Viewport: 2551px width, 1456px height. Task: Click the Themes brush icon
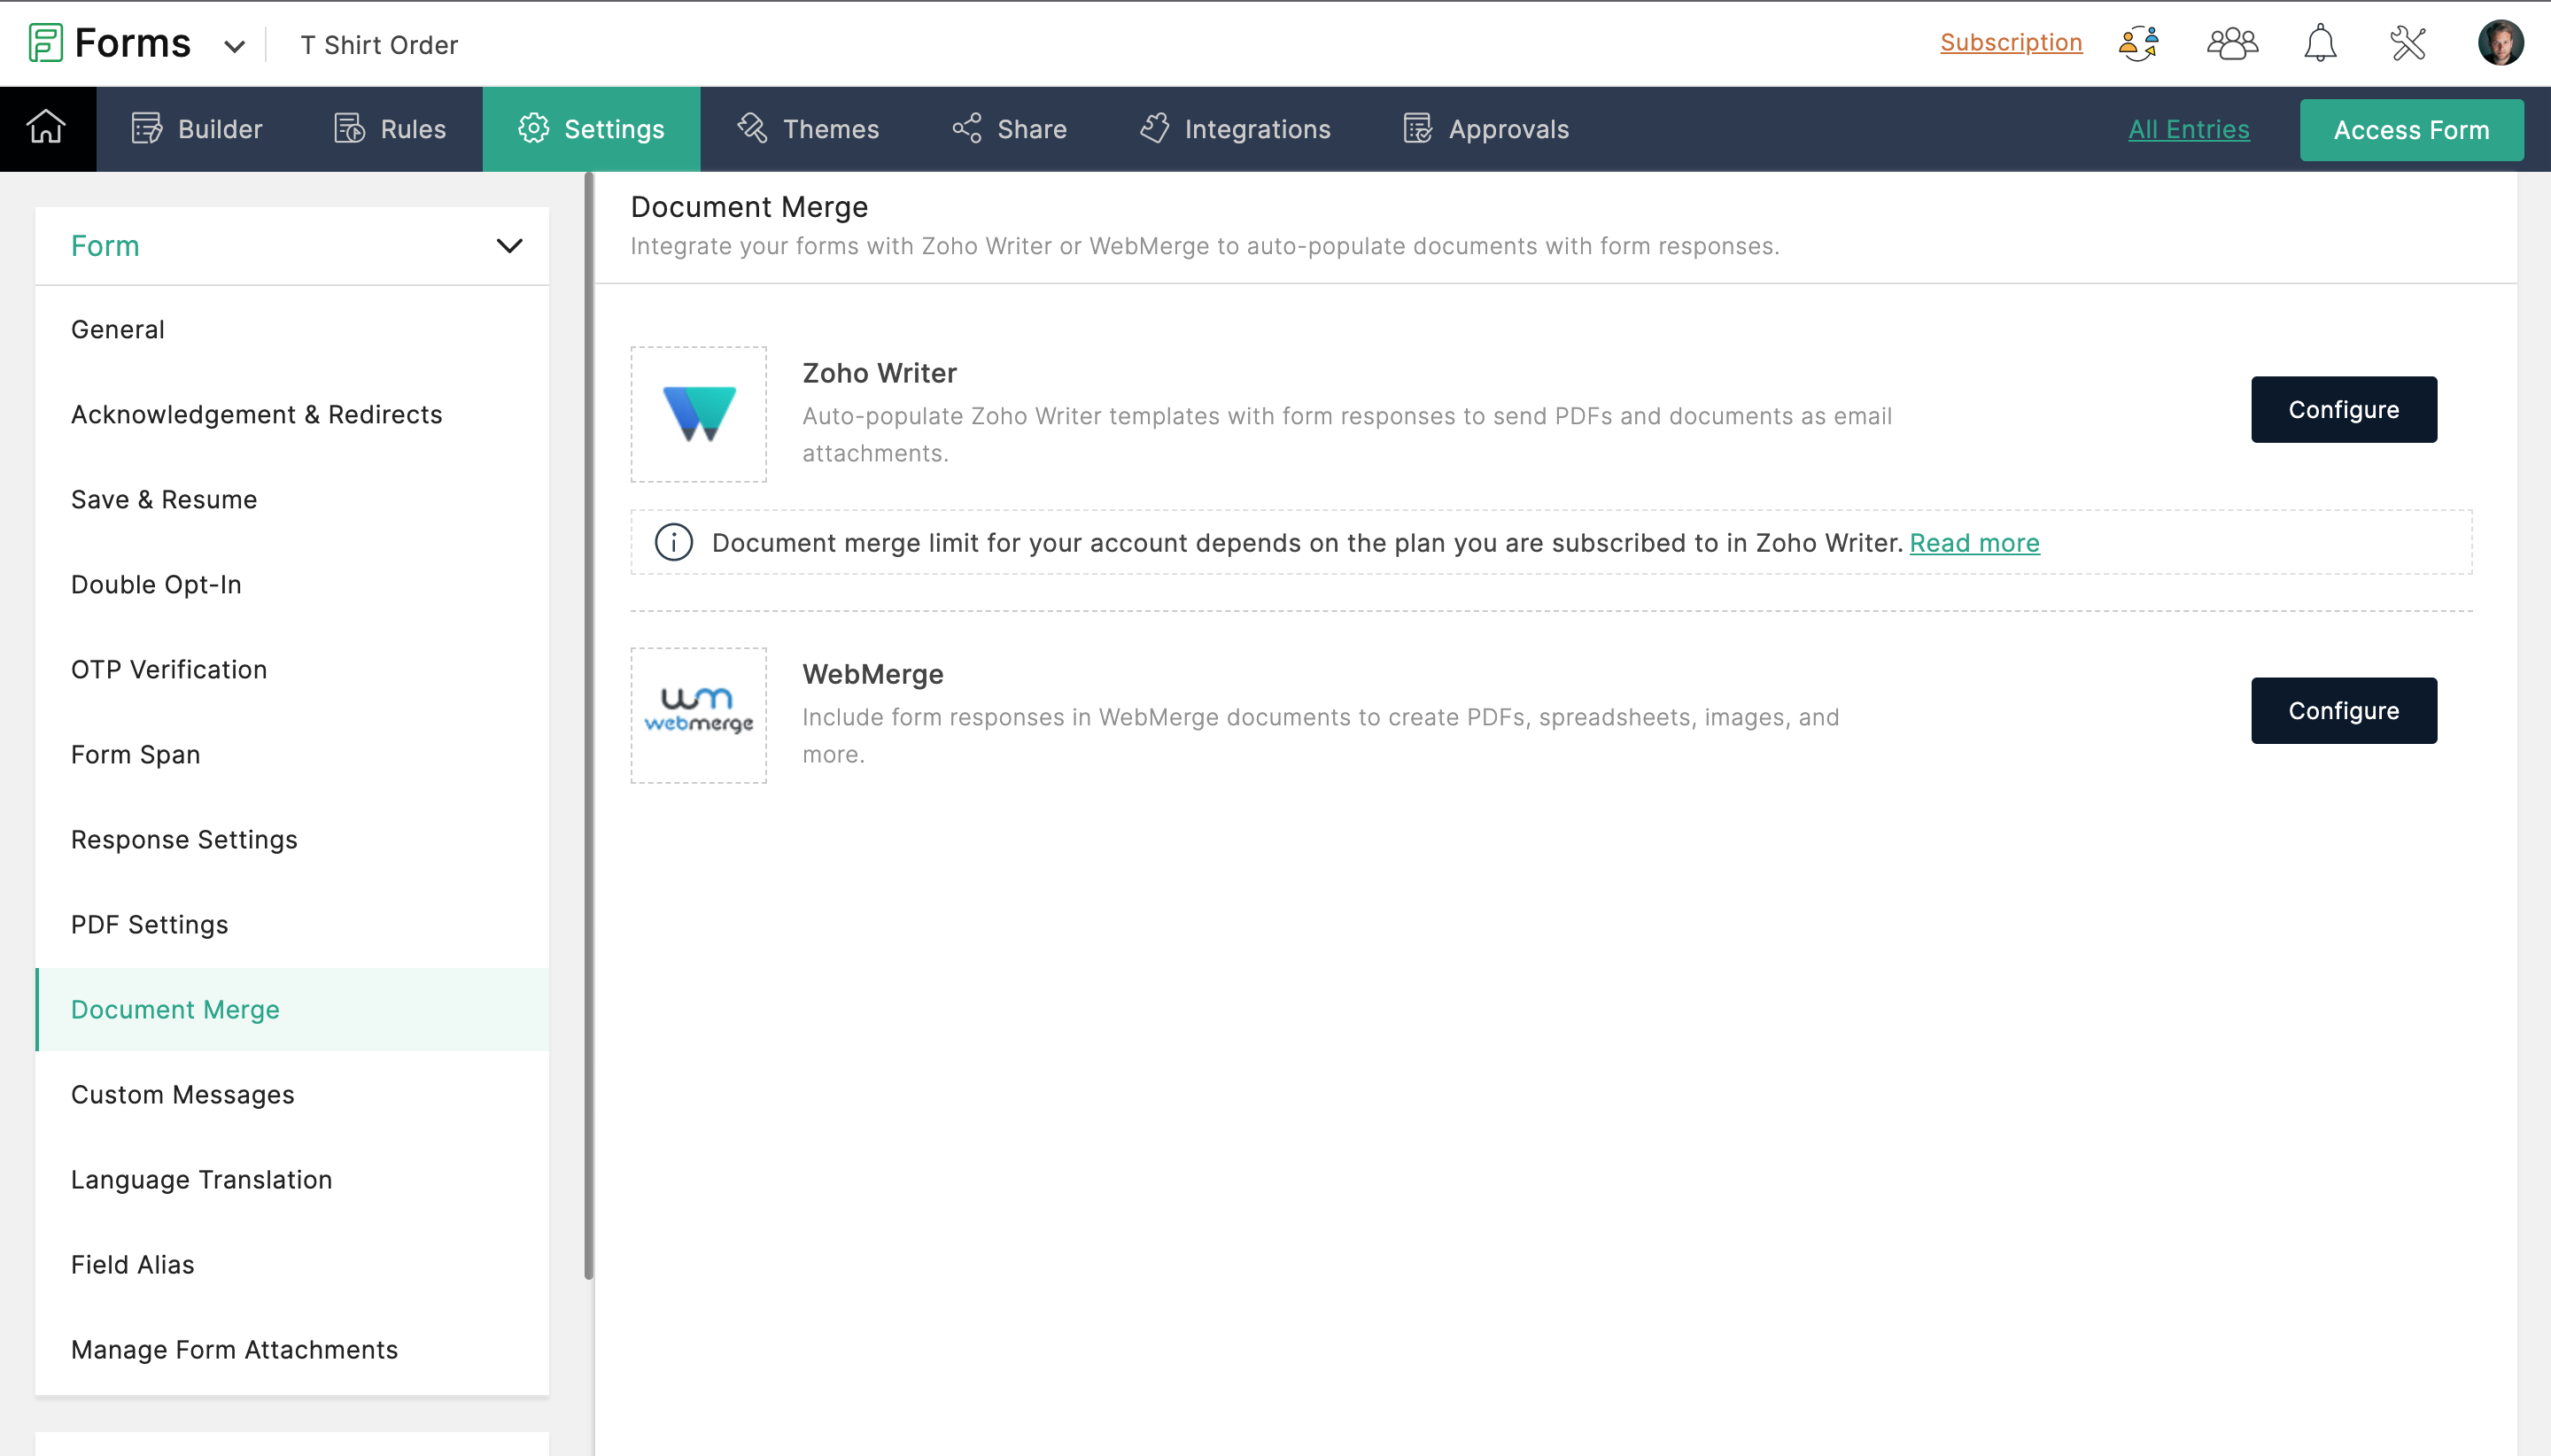coord(751,128)
